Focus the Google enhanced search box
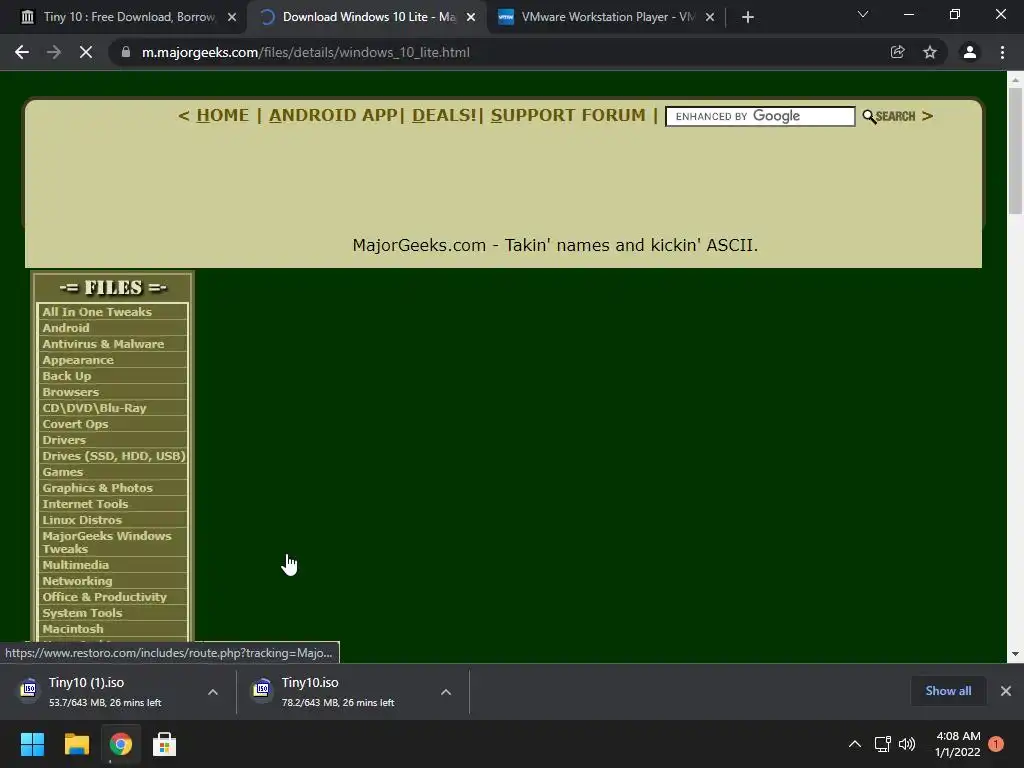This screenshot has width=1024, height=768. [760, 116]
